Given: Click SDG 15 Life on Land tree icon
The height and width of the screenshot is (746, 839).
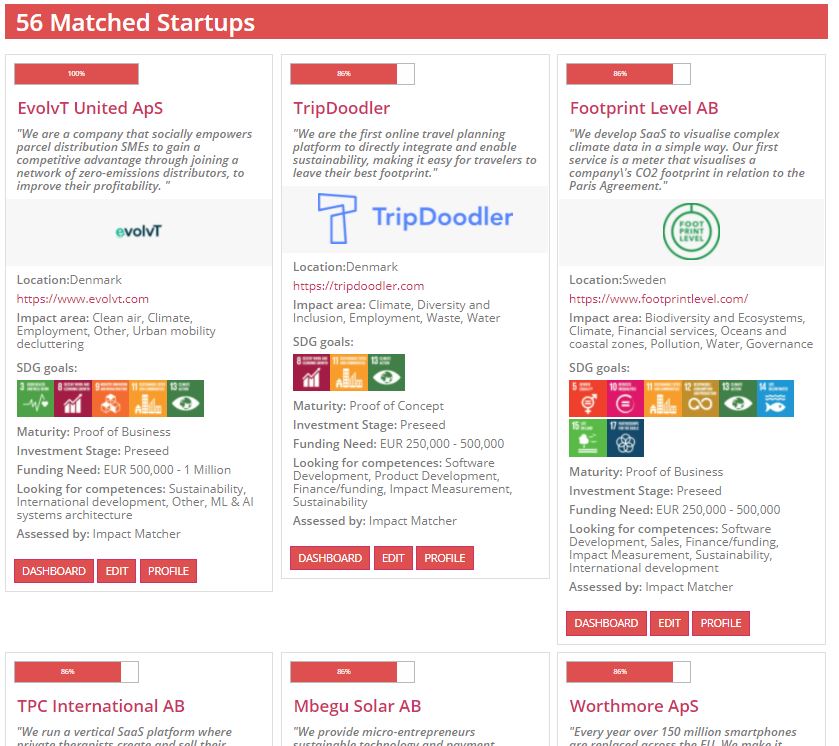Looking at the screenshot, I should coord(588,438).
